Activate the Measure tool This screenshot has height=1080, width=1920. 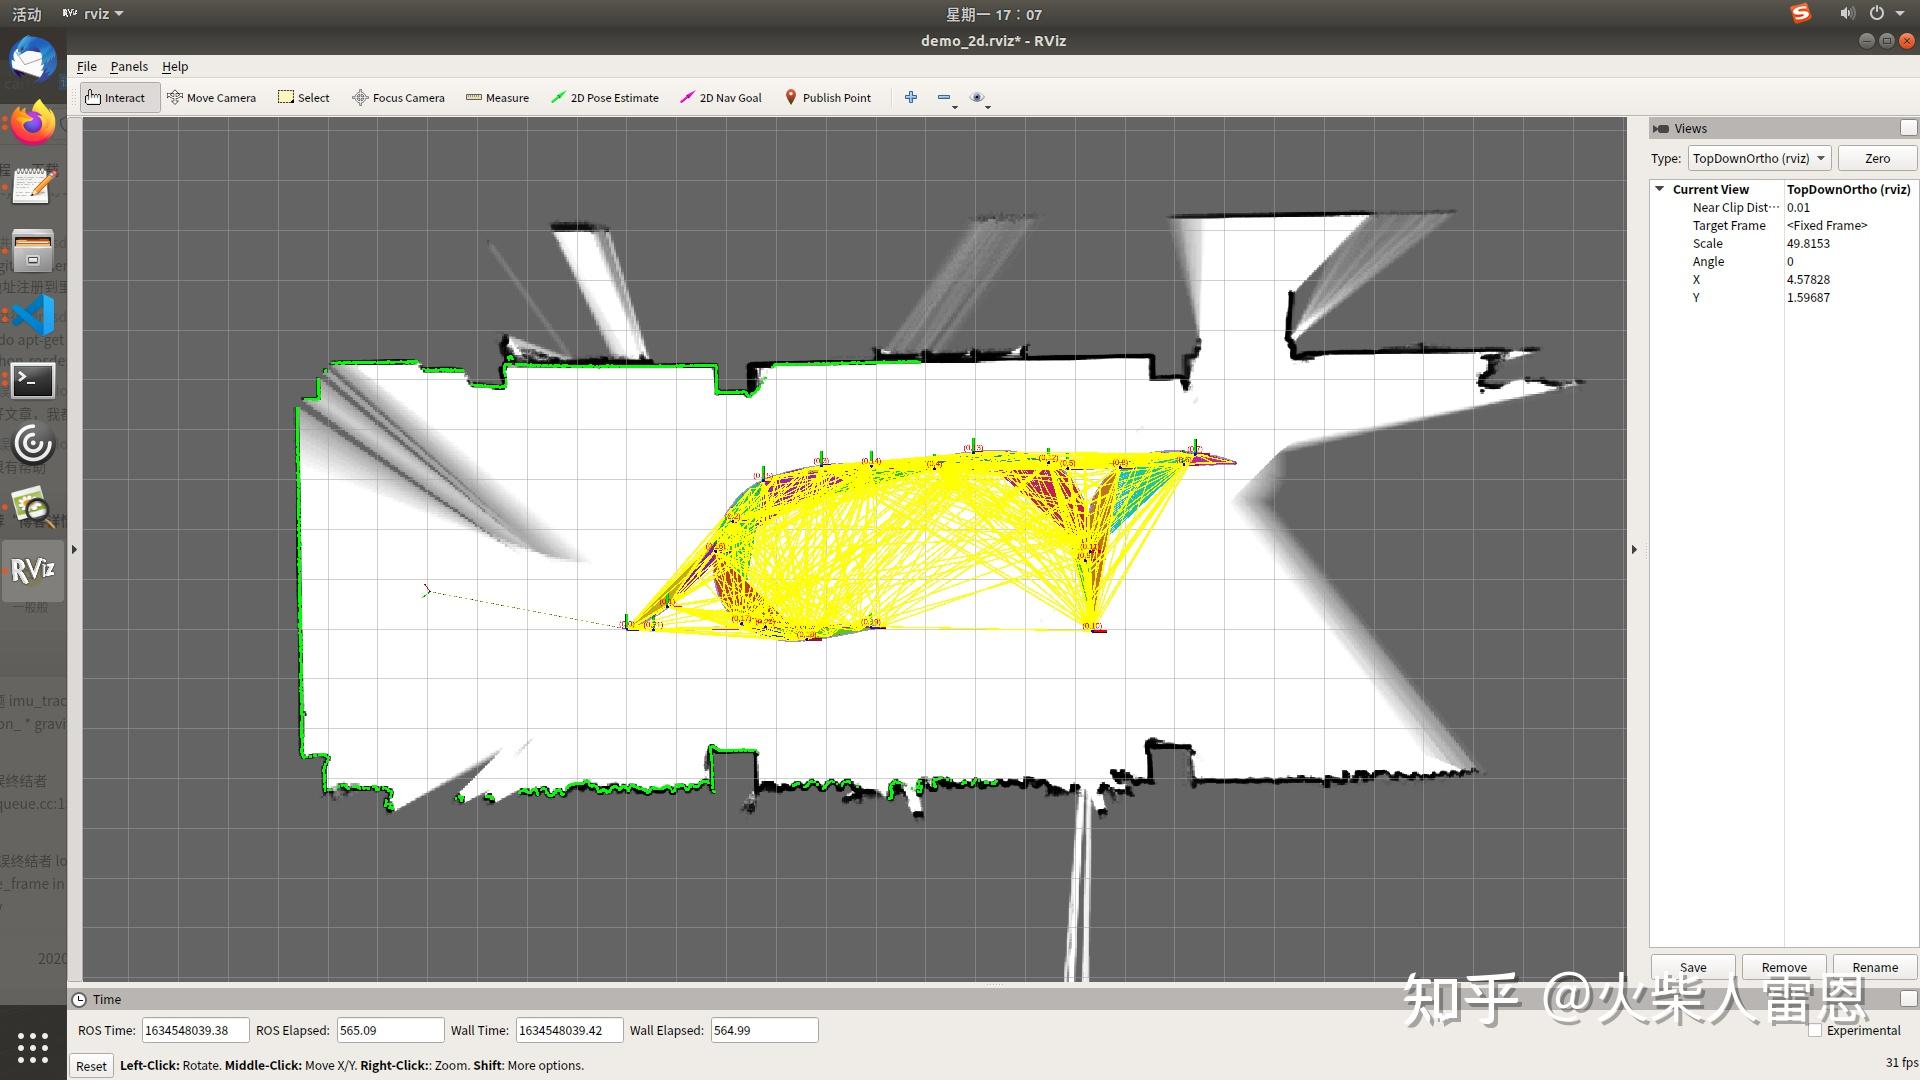point(497,98)
